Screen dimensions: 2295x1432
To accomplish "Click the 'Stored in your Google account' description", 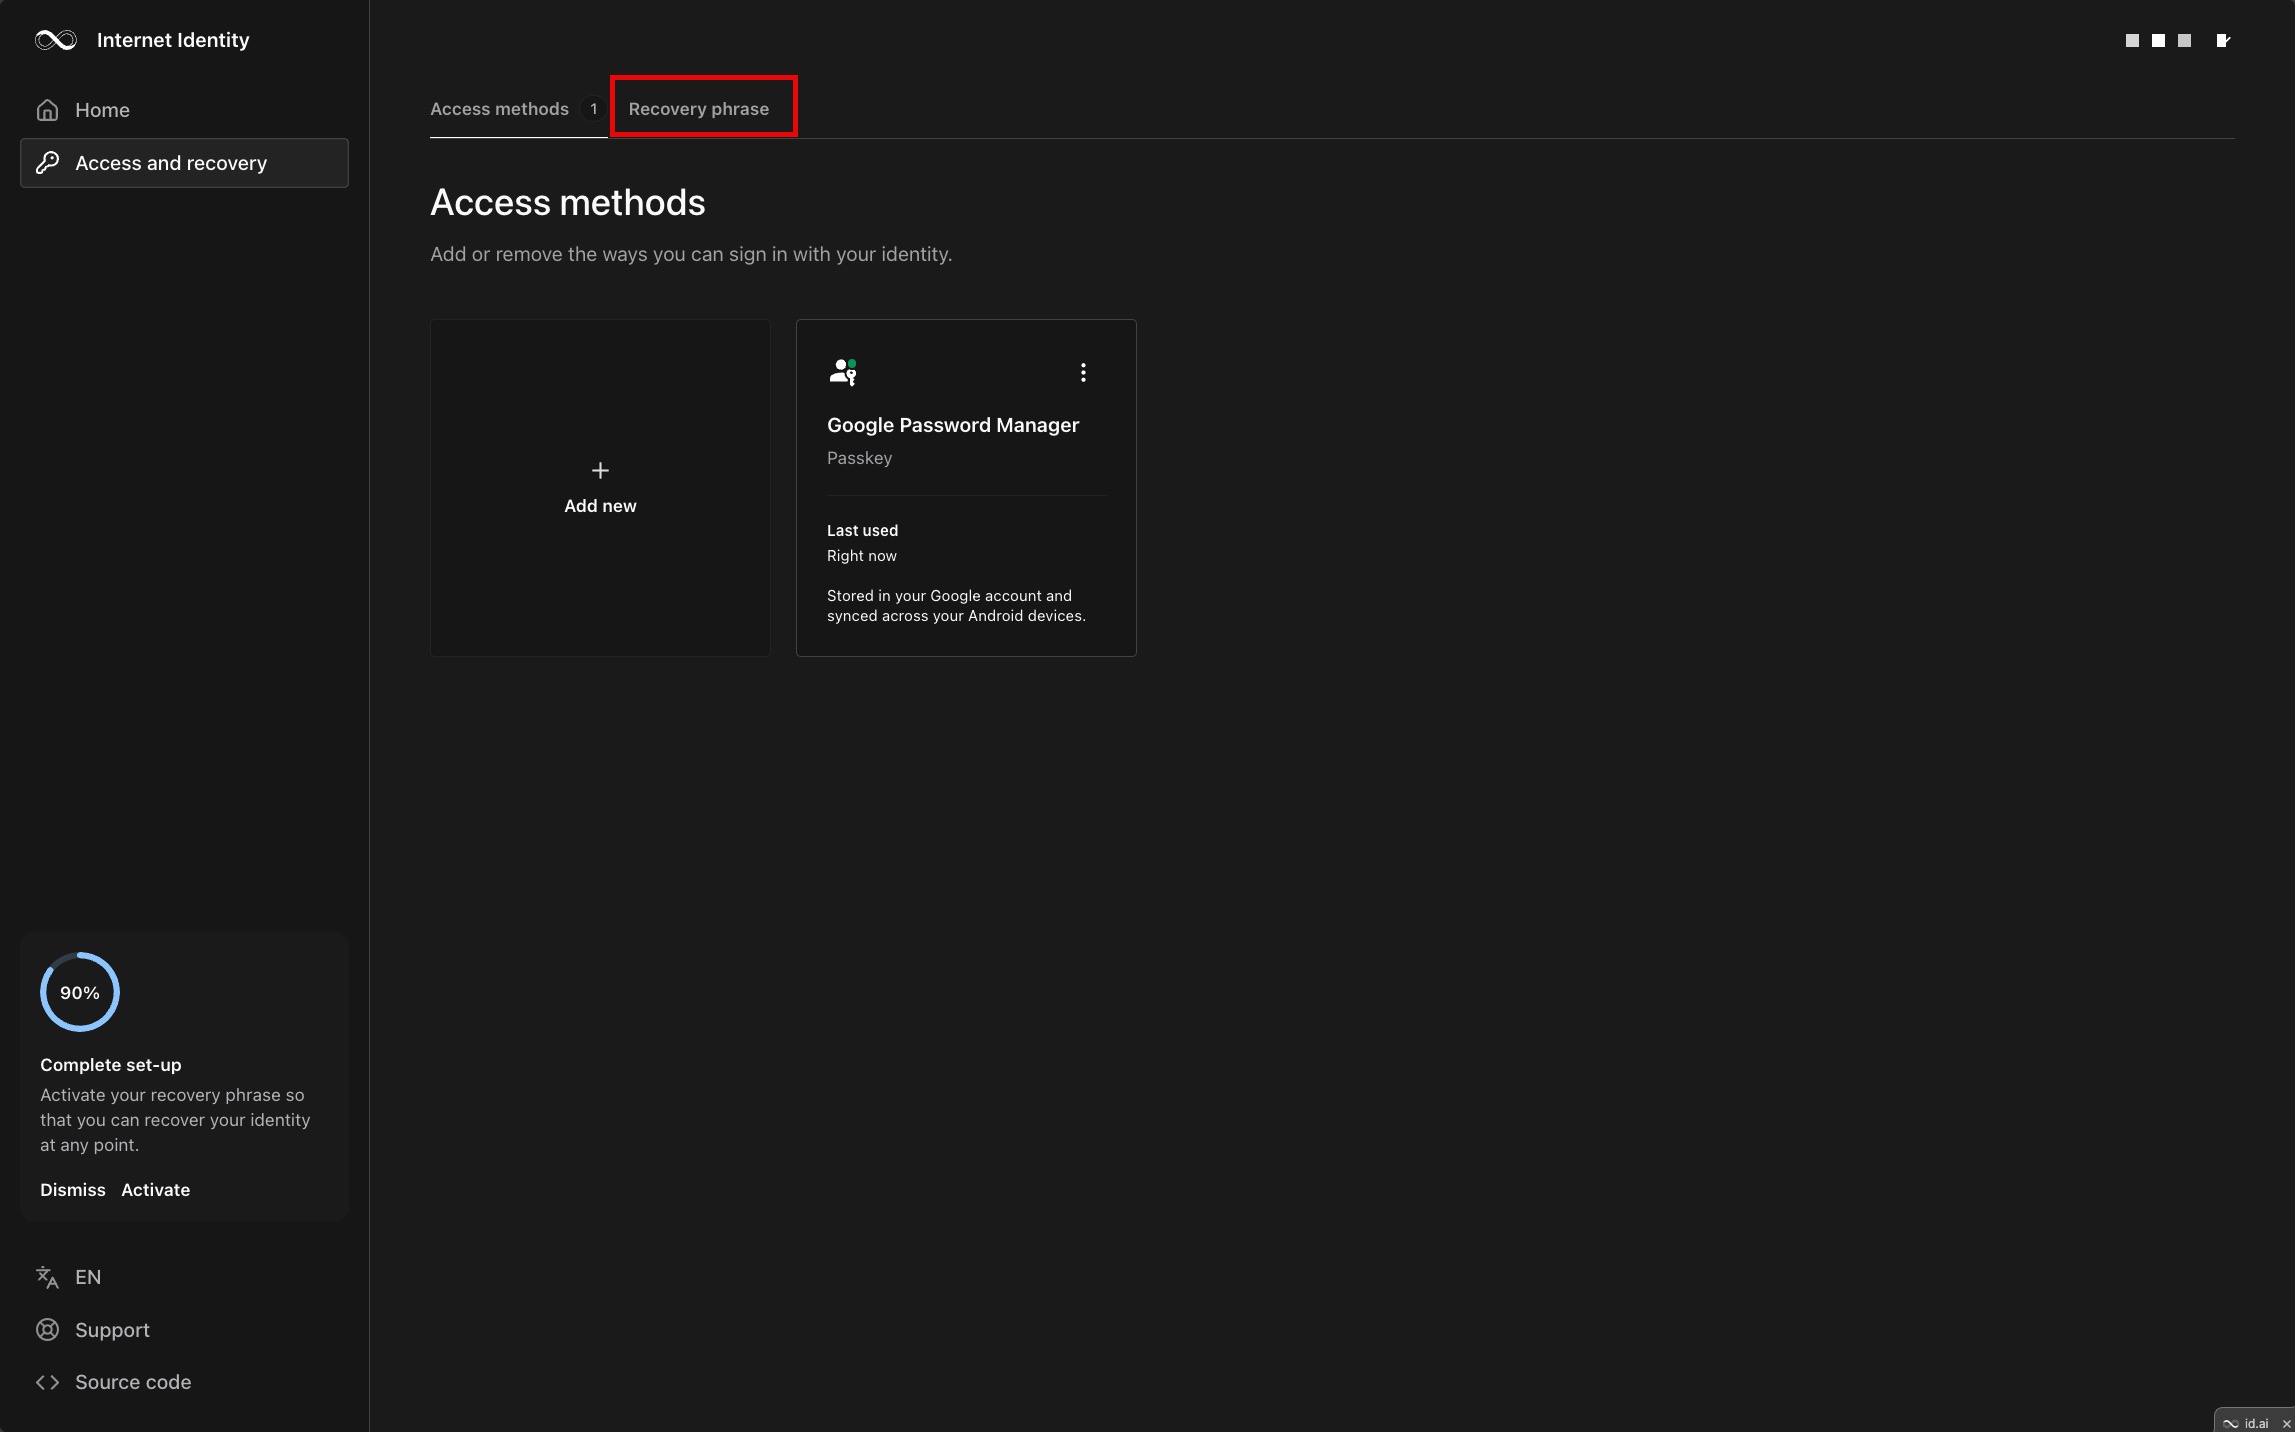I will click(956, 606).
